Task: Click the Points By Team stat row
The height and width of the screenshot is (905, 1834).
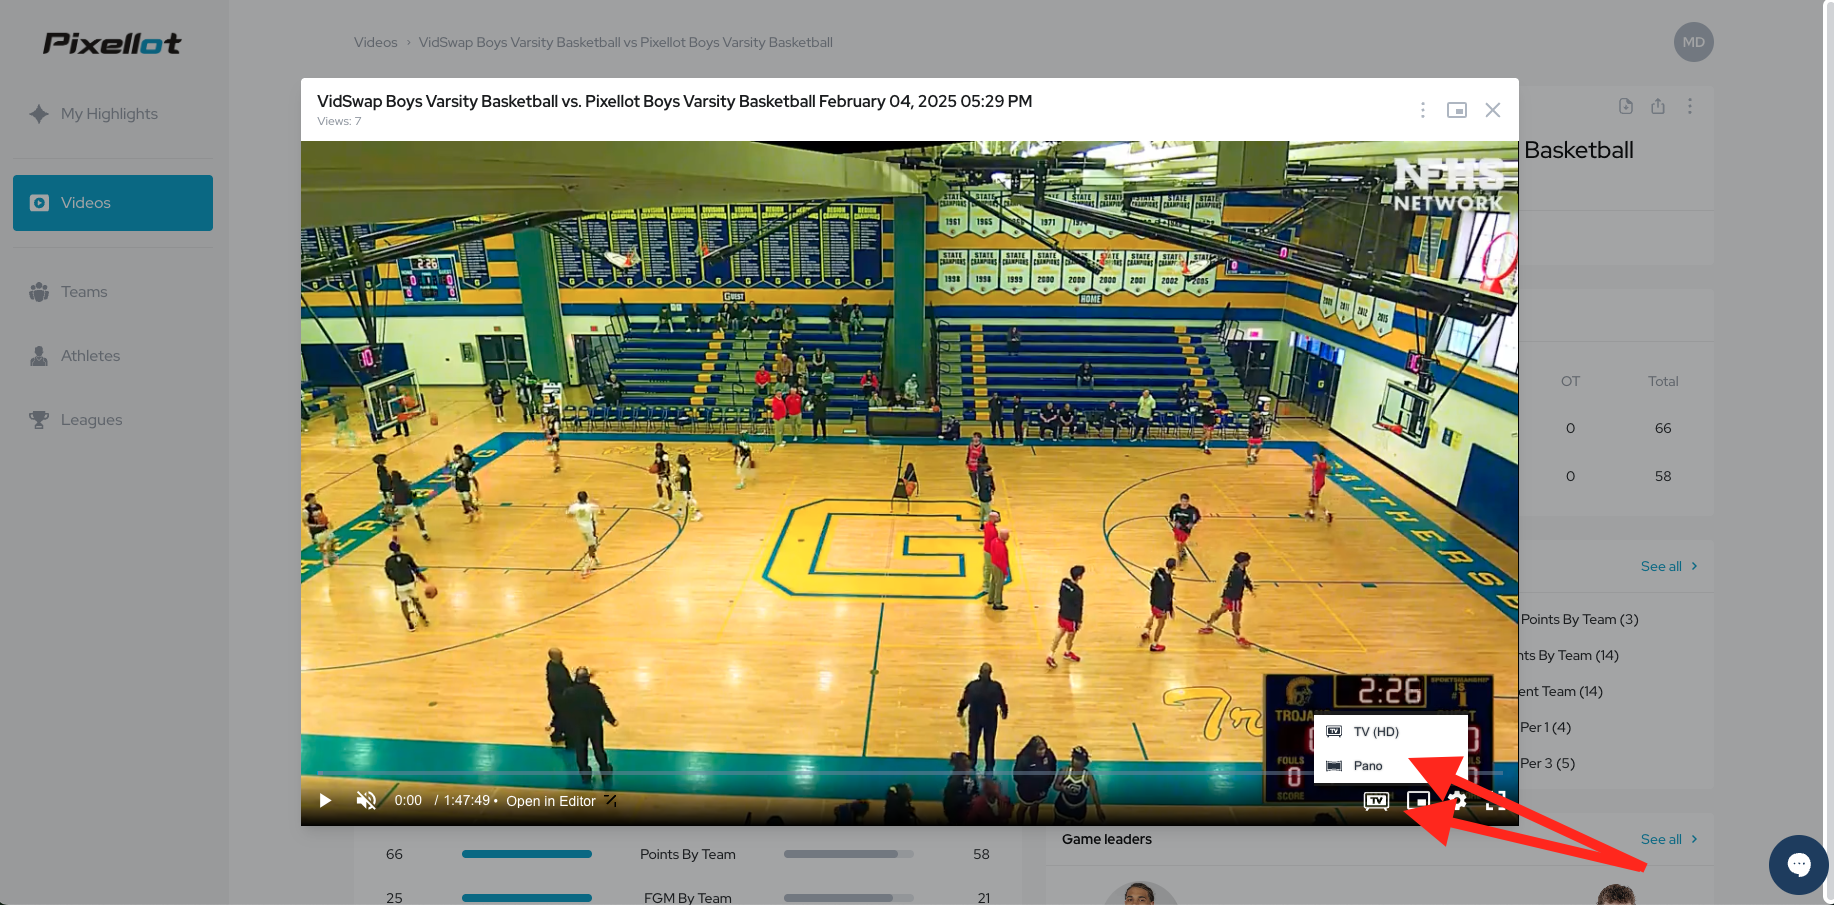Action: pos(688,854)
